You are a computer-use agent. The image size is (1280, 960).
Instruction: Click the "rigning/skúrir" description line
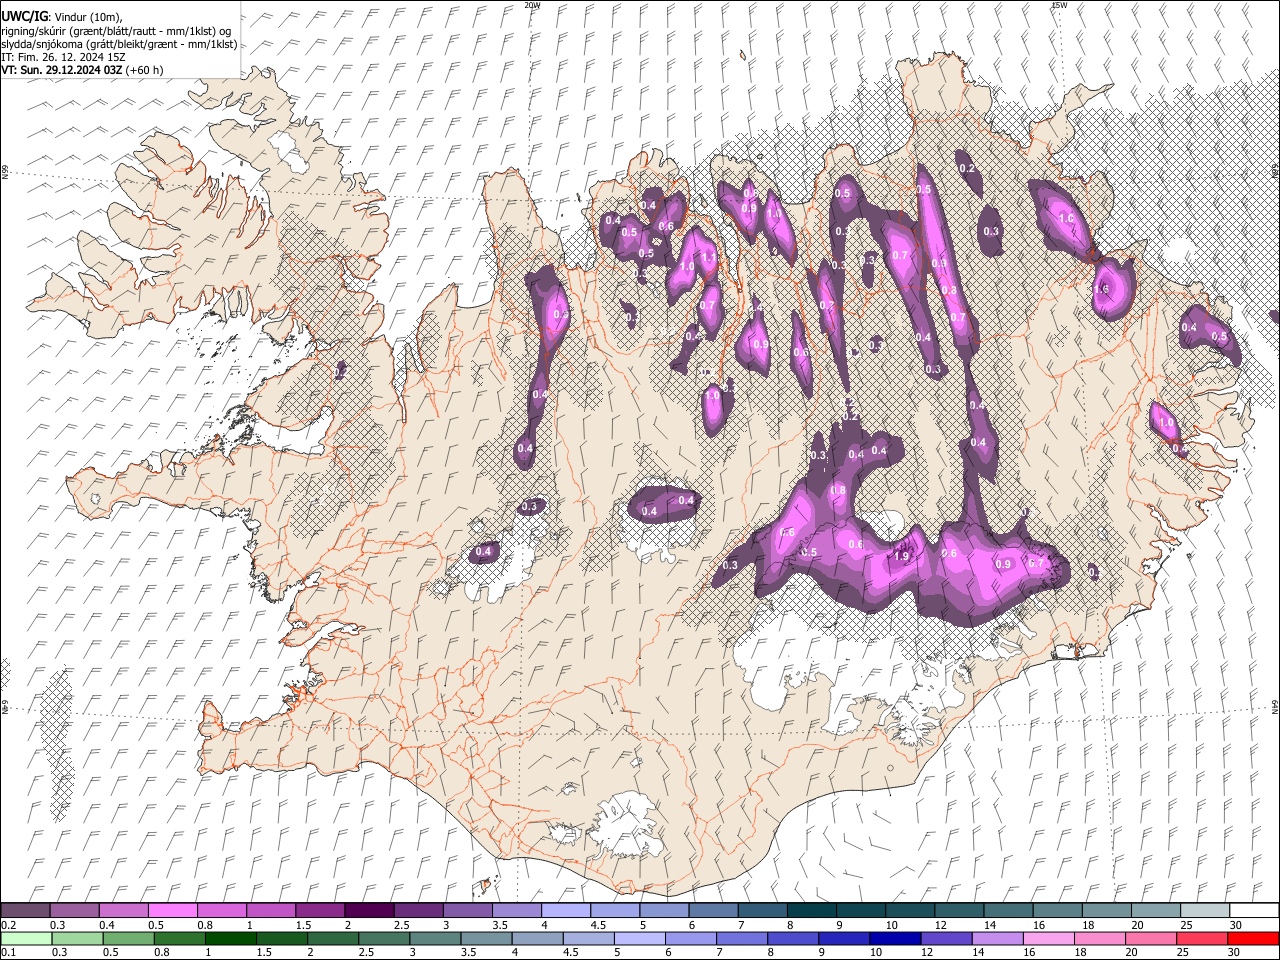click(115, 31)
